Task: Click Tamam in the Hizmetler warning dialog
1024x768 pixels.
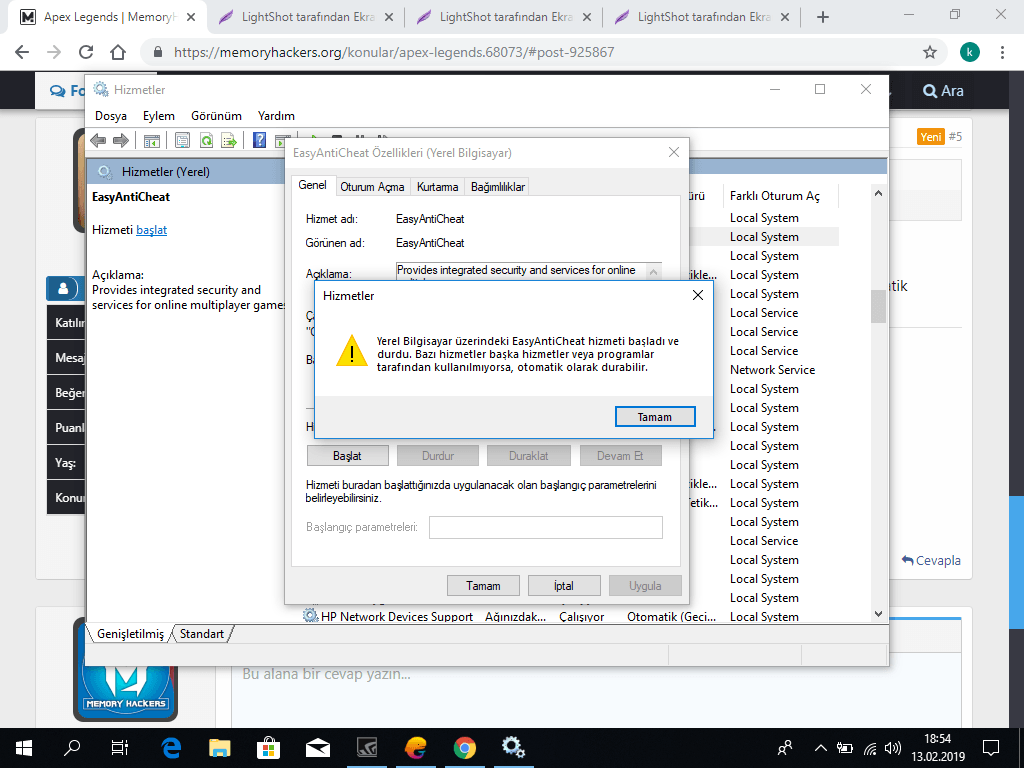Action: (655, 417)
